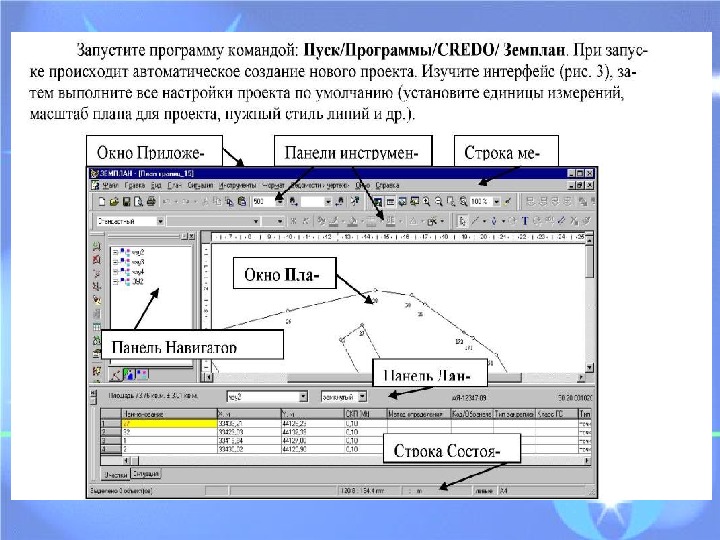Click the Наименование column header

pos(169,414)
